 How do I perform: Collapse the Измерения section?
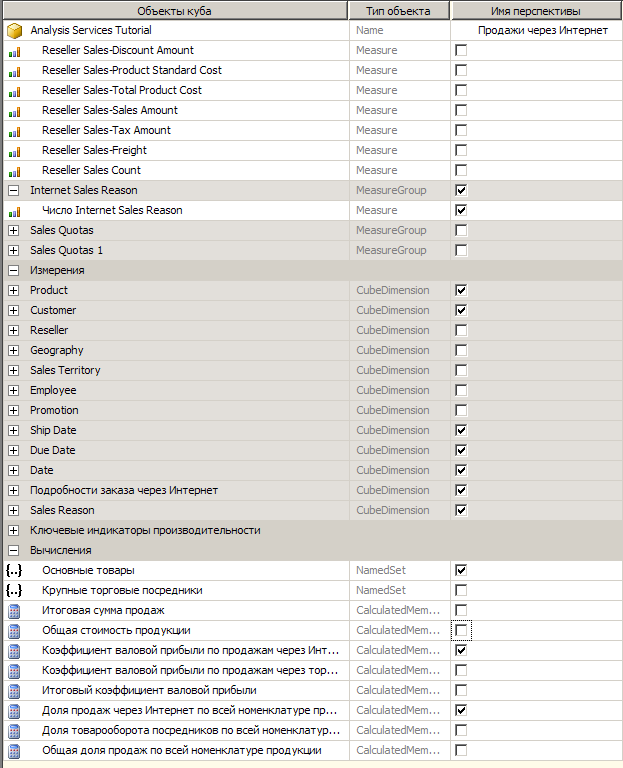[14, 270]
